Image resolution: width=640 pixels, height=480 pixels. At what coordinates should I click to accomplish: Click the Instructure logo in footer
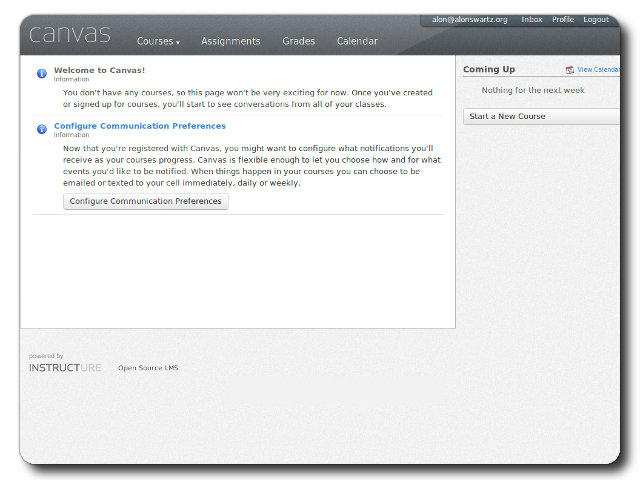click(65, 368)
